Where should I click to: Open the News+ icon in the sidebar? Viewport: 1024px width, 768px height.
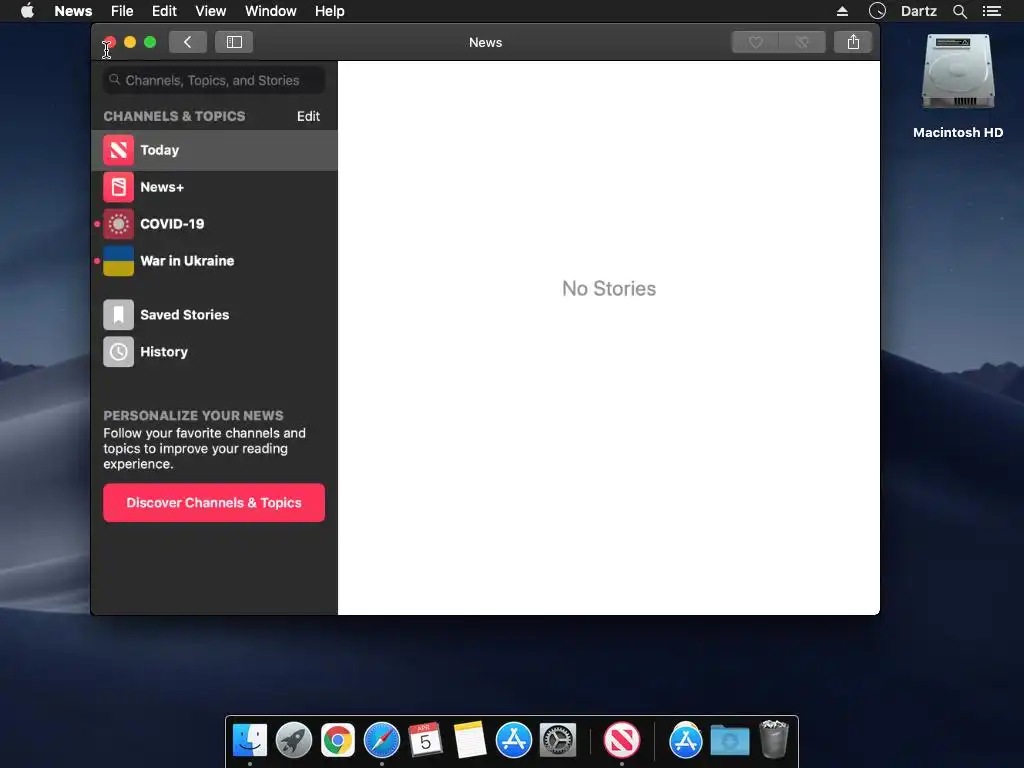pos(118,187)
